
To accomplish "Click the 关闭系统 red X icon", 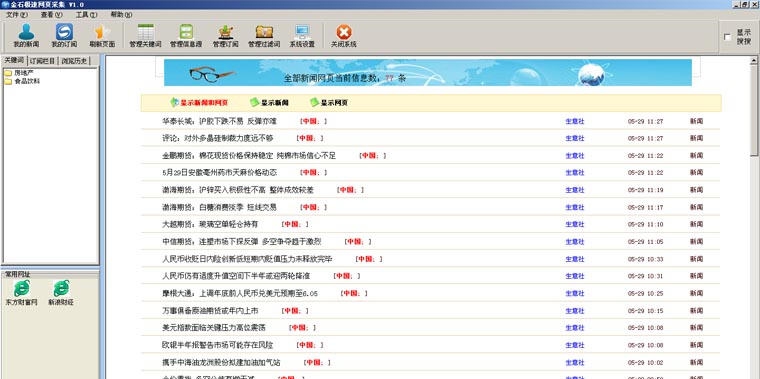I will 344,32.
